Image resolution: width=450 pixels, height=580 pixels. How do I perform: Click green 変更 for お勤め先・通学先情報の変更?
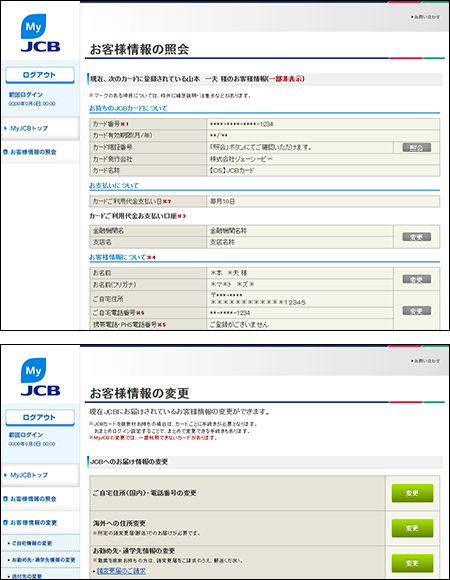point(412,563)
